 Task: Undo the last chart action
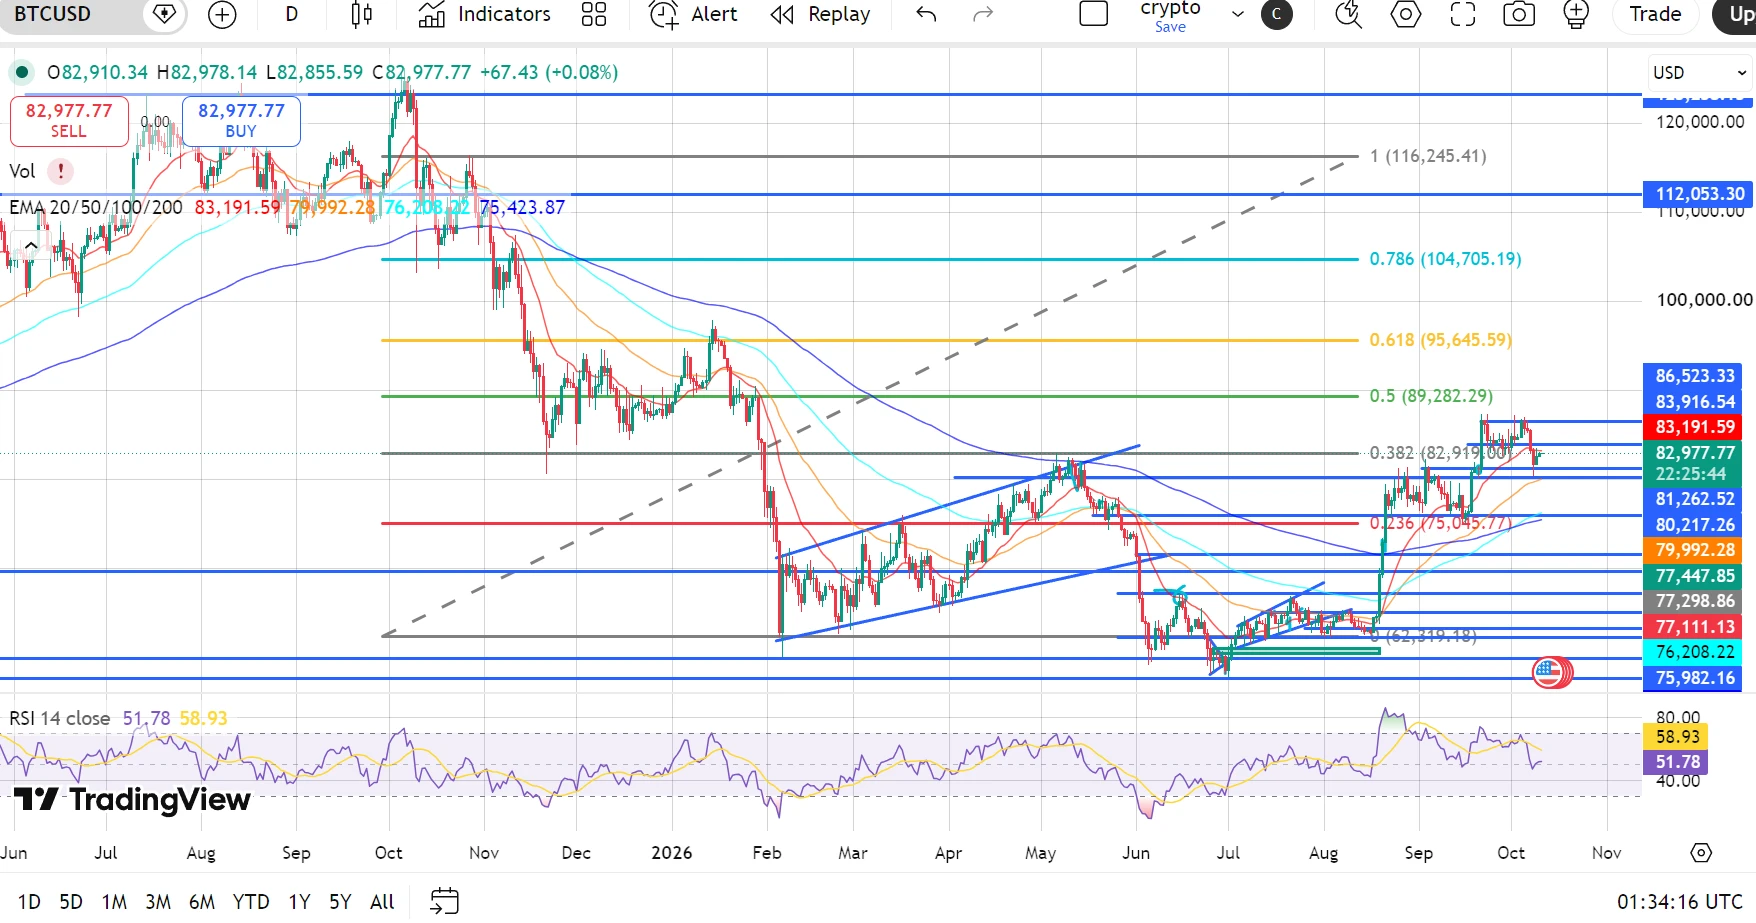pos(926,14)
